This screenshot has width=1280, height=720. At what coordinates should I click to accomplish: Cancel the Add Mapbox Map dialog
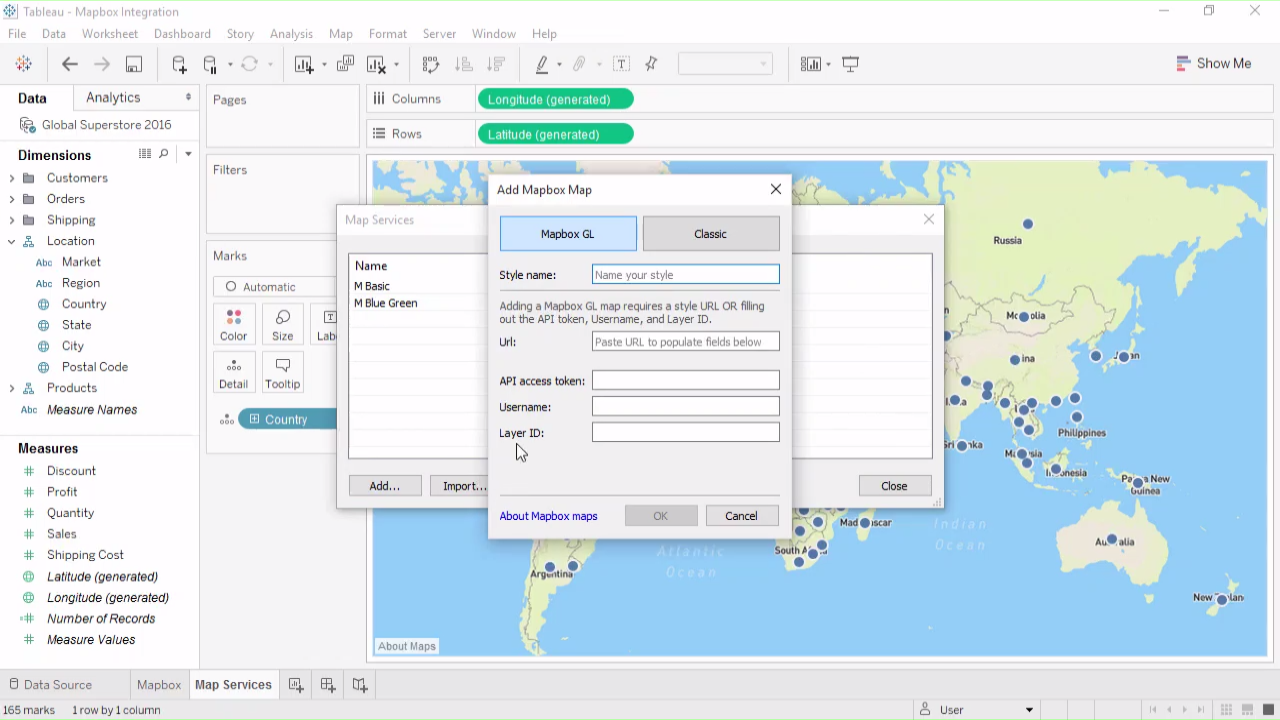point(741,516)
